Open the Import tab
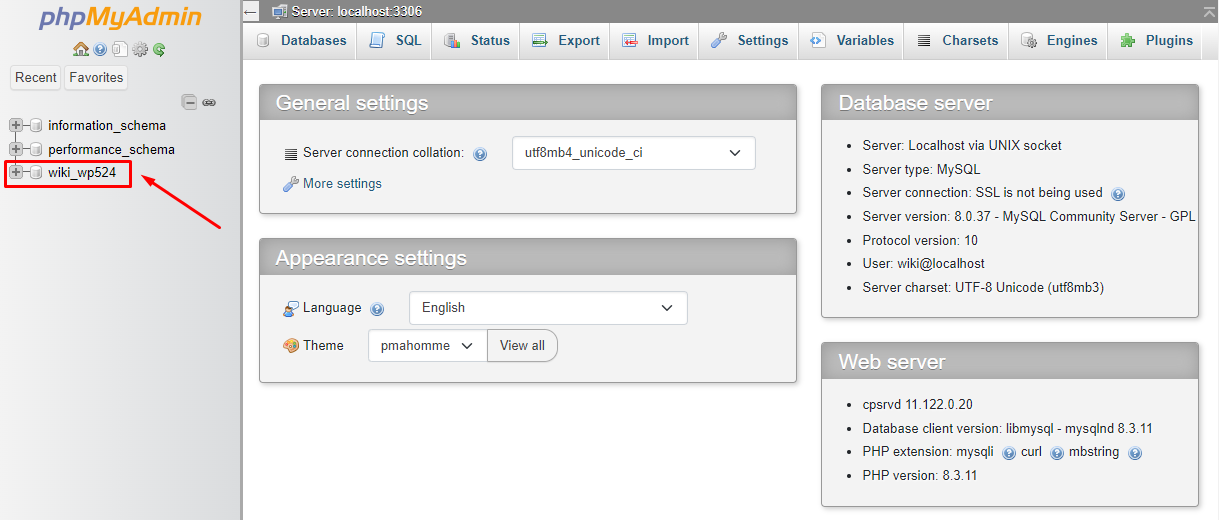1219x520 pixels. (x=655, y=41)
